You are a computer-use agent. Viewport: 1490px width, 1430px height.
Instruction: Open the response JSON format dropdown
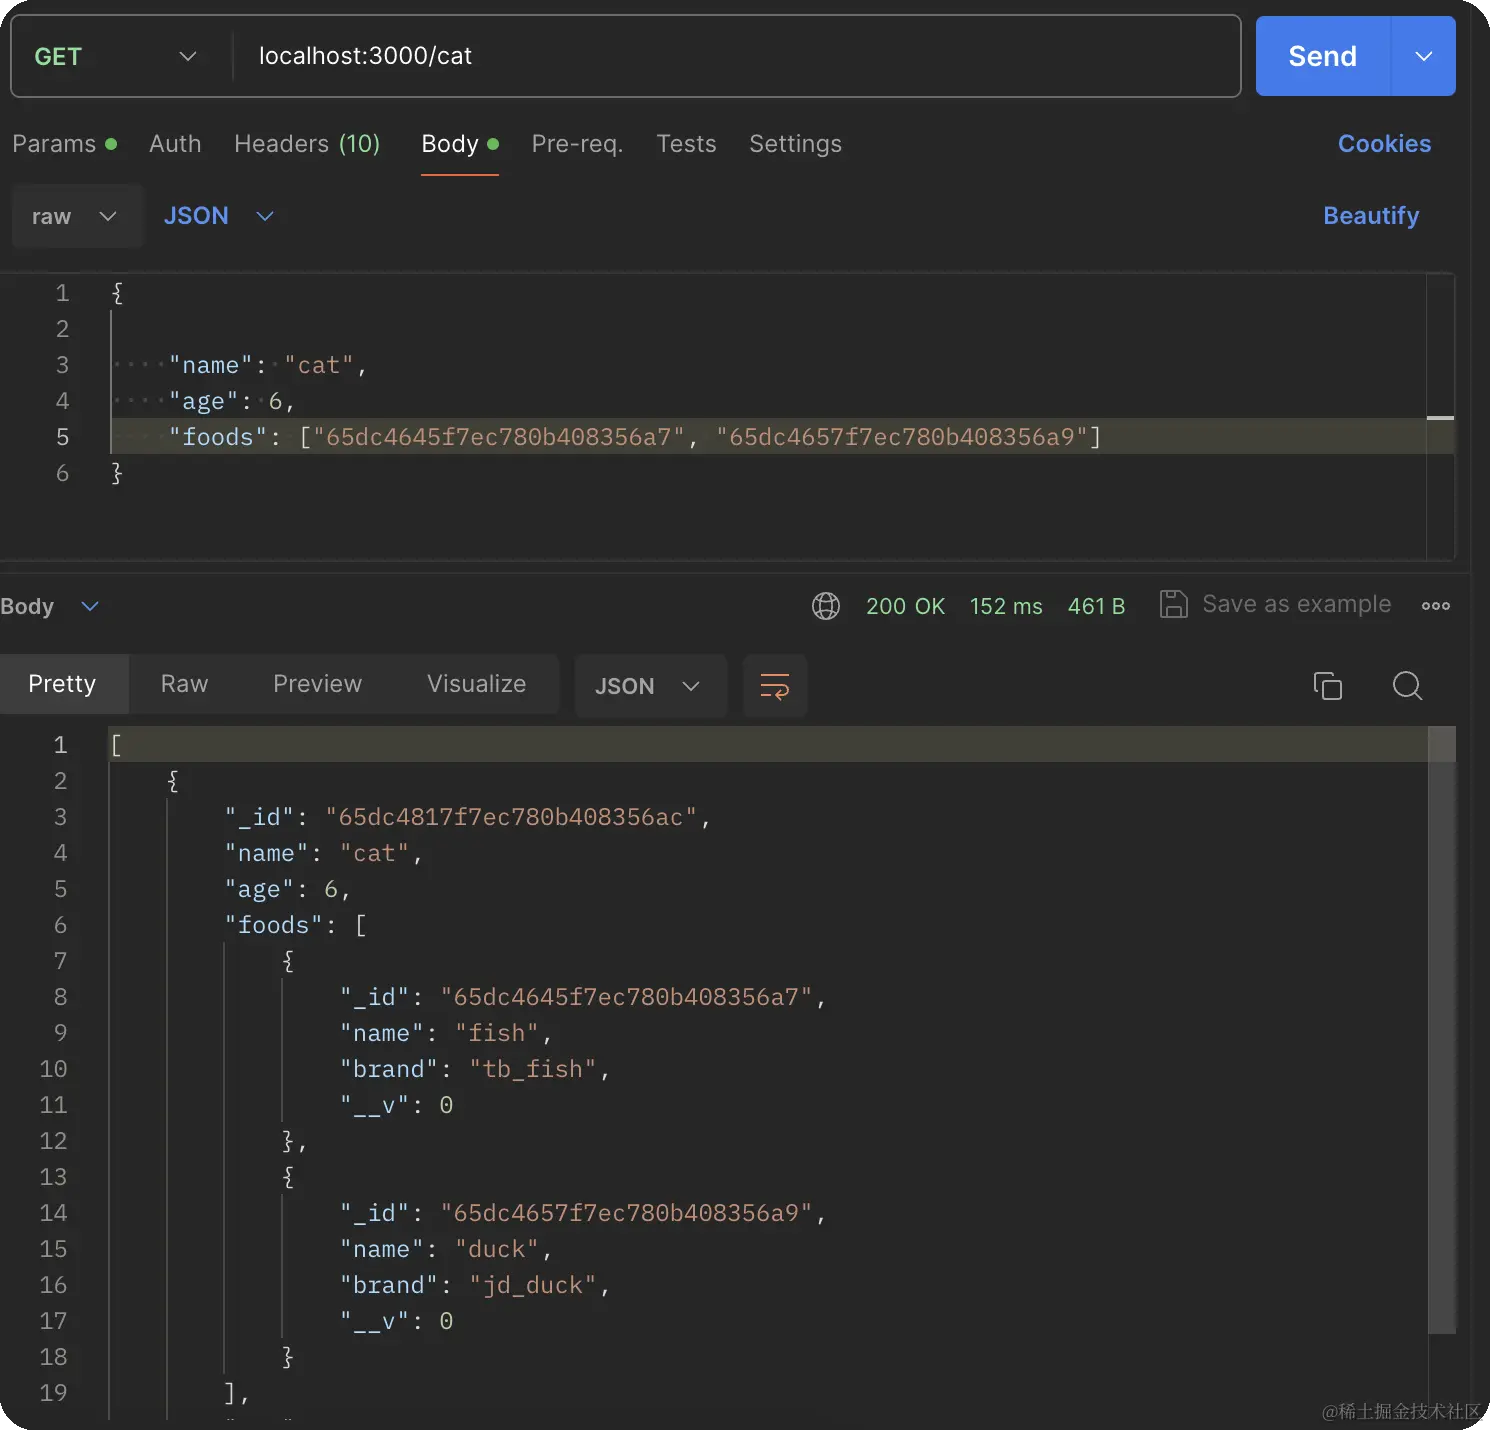649,686
